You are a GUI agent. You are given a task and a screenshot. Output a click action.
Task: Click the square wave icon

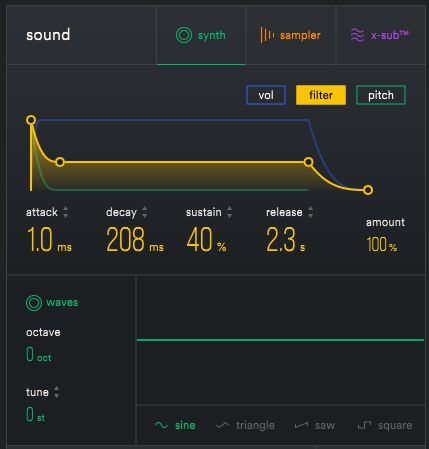(364, 425)
